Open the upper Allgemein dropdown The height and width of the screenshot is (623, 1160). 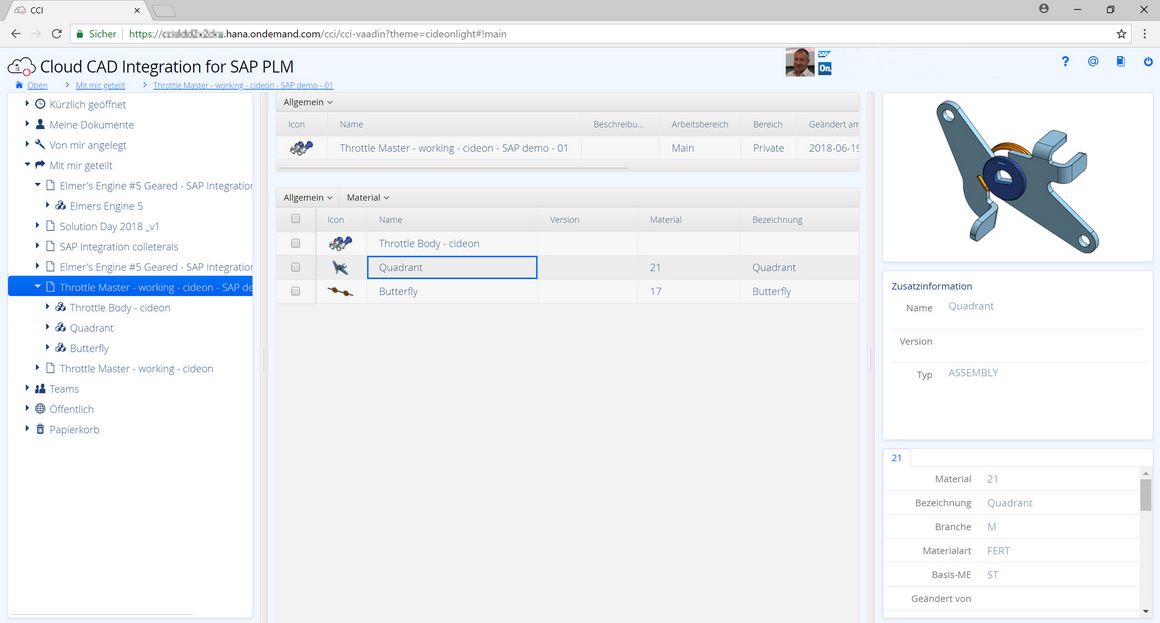308,102
